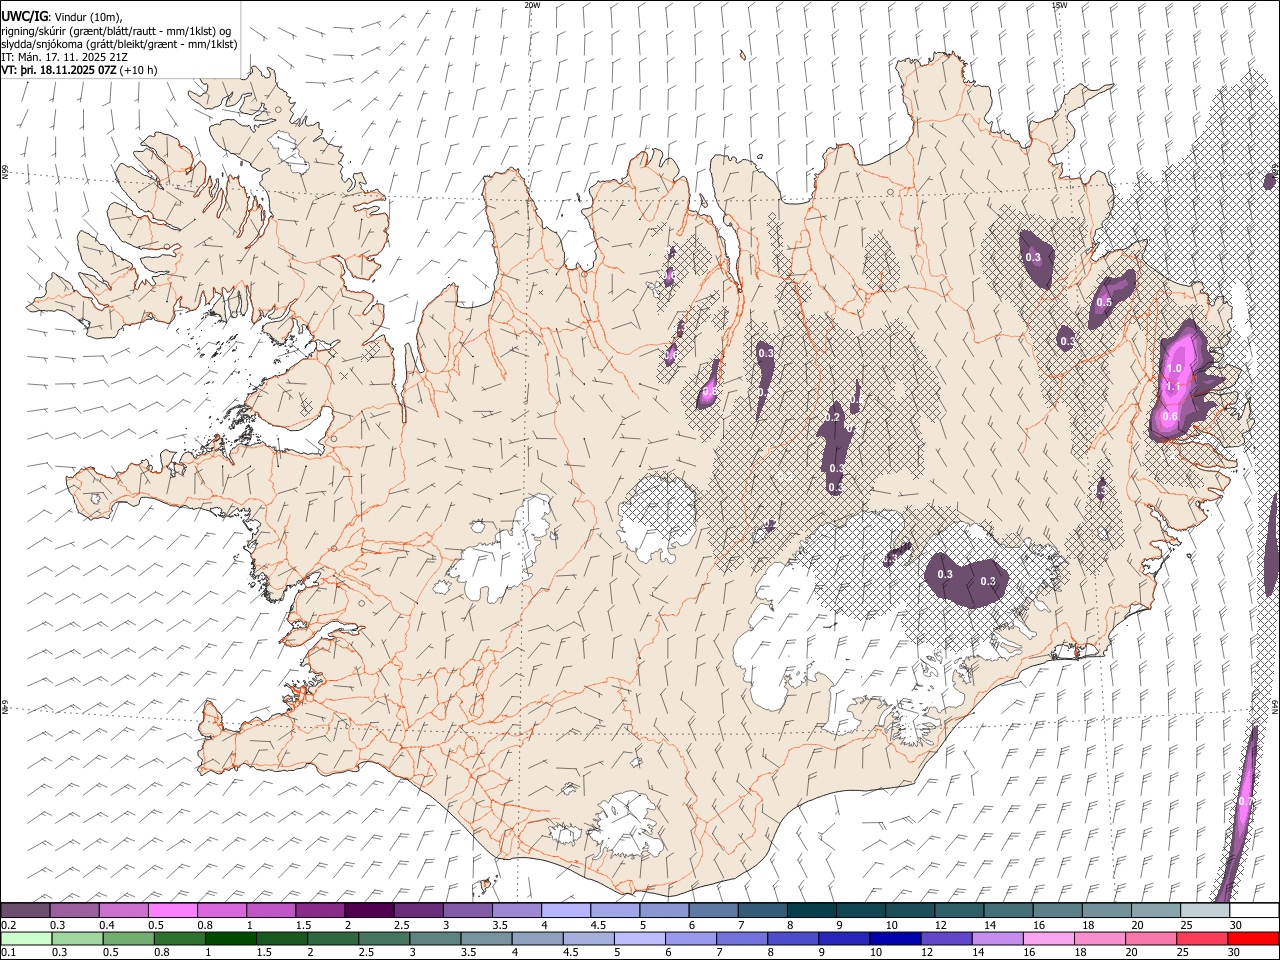Click the 'UWC/IG' title text
This screenshot has width=1280, height=960.
[24, 16]
